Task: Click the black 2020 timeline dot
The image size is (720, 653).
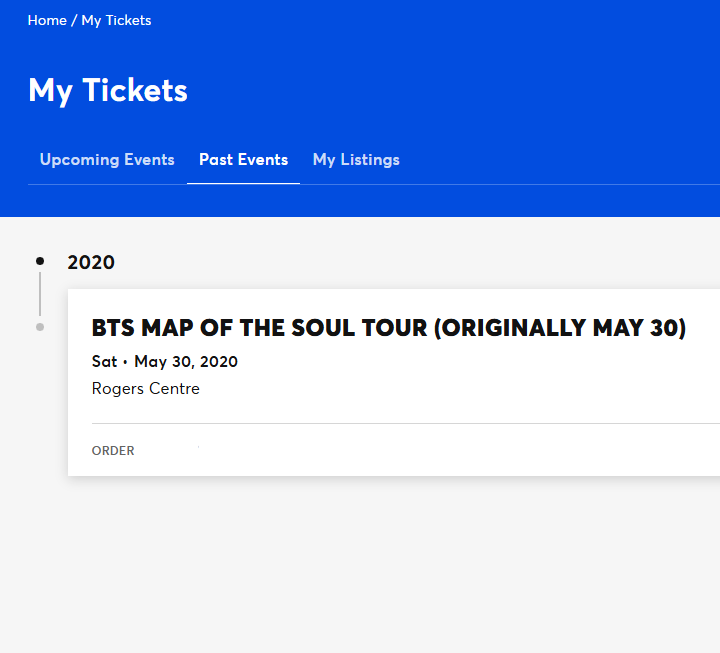Action: 40,261
